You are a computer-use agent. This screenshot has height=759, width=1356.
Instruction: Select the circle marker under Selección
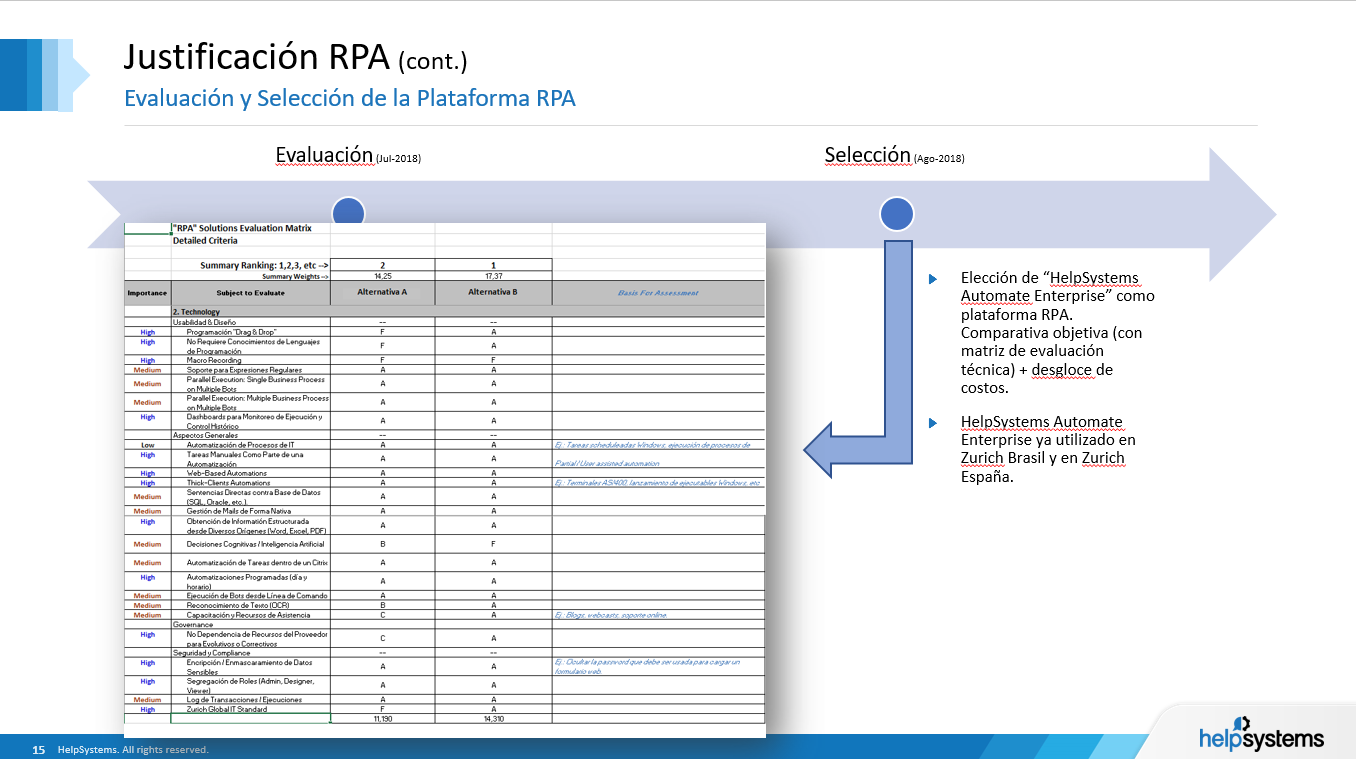pyautogui.click(x=896, y=215)
